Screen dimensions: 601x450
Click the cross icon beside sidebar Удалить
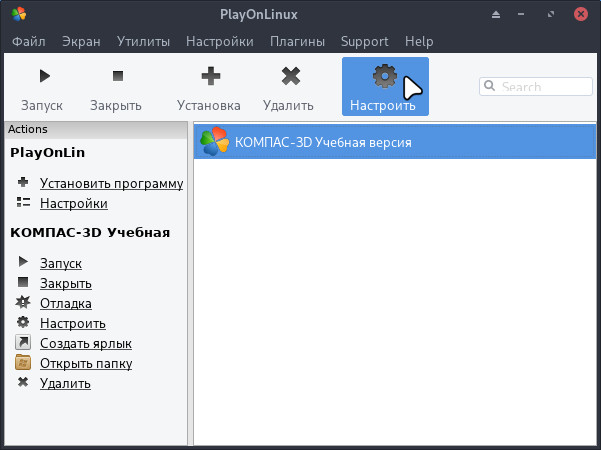[x=23, y=382]
